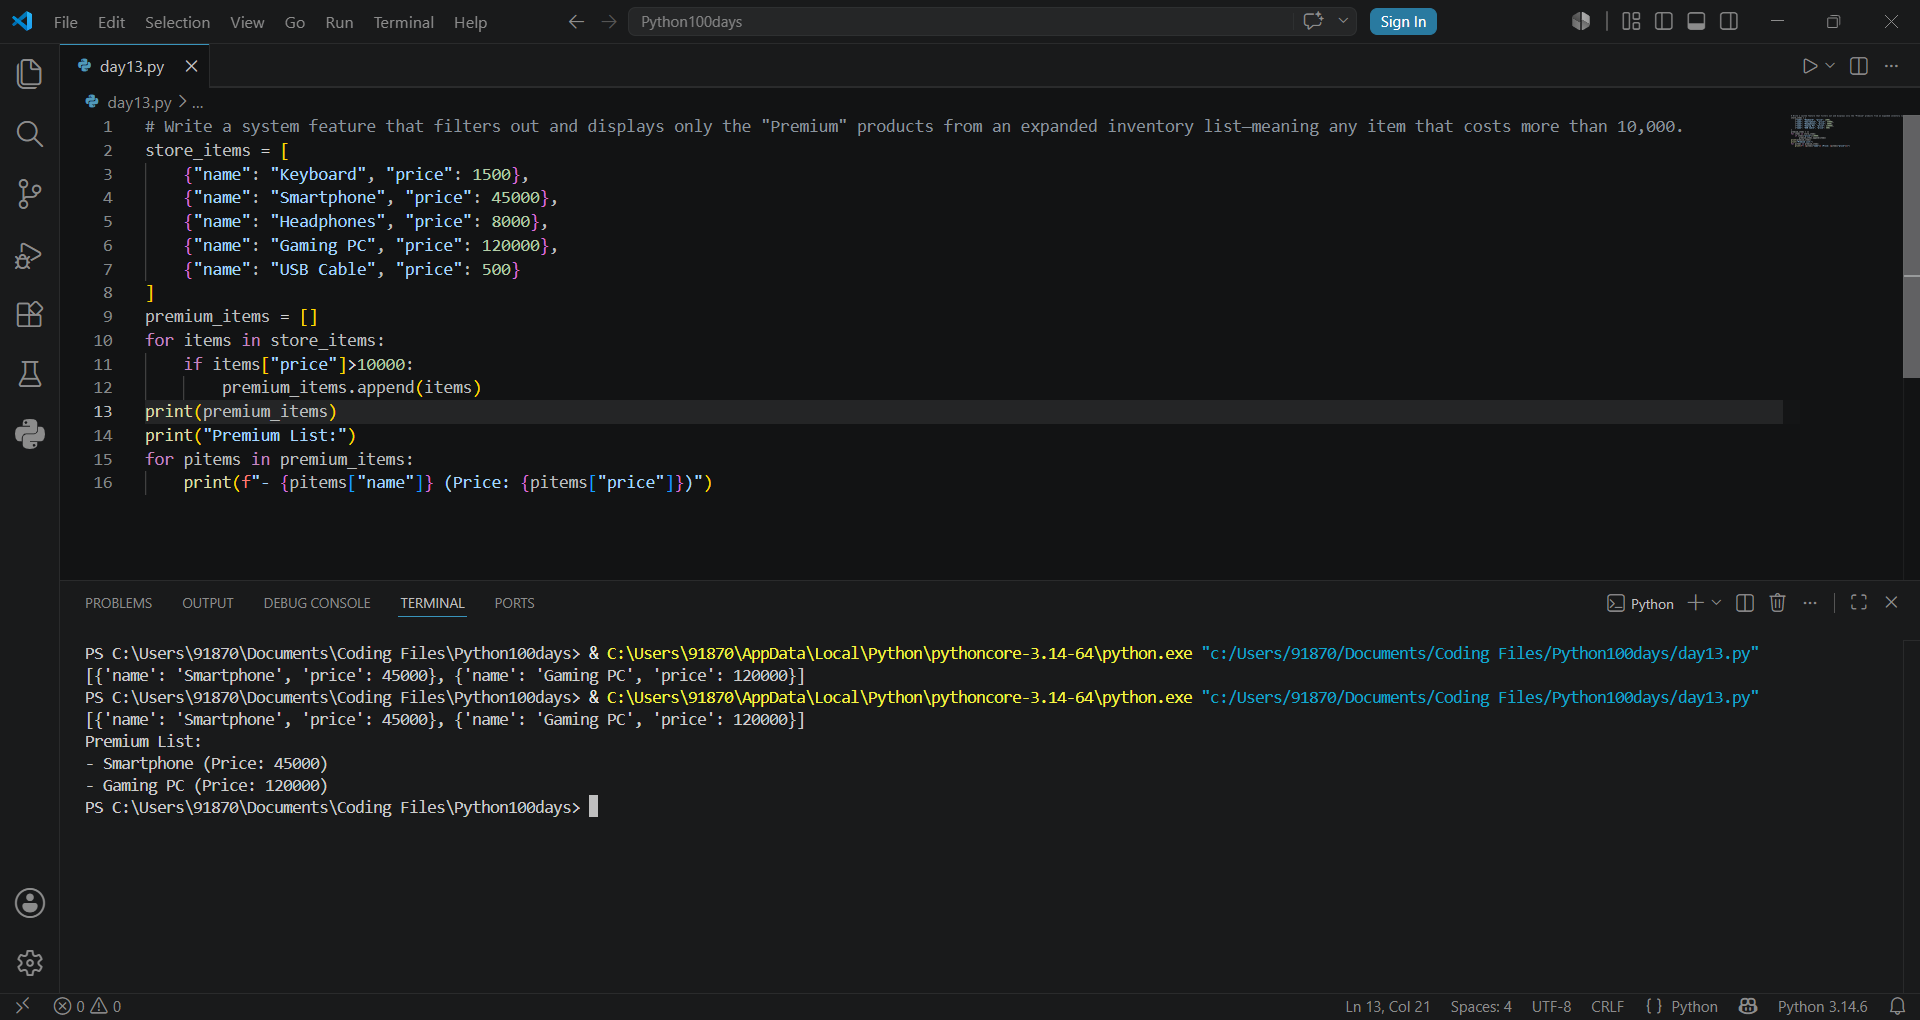The image size is (1920, 1020).
Task: Open the Testing flask view
Action: coord(30,374)
